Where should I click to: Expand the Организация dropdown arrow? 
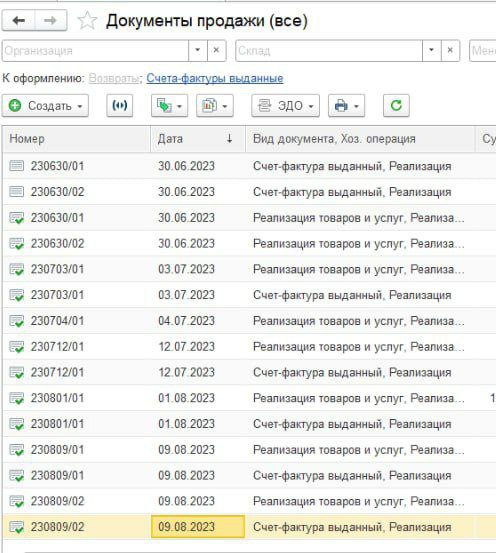[x=198, y=51]
